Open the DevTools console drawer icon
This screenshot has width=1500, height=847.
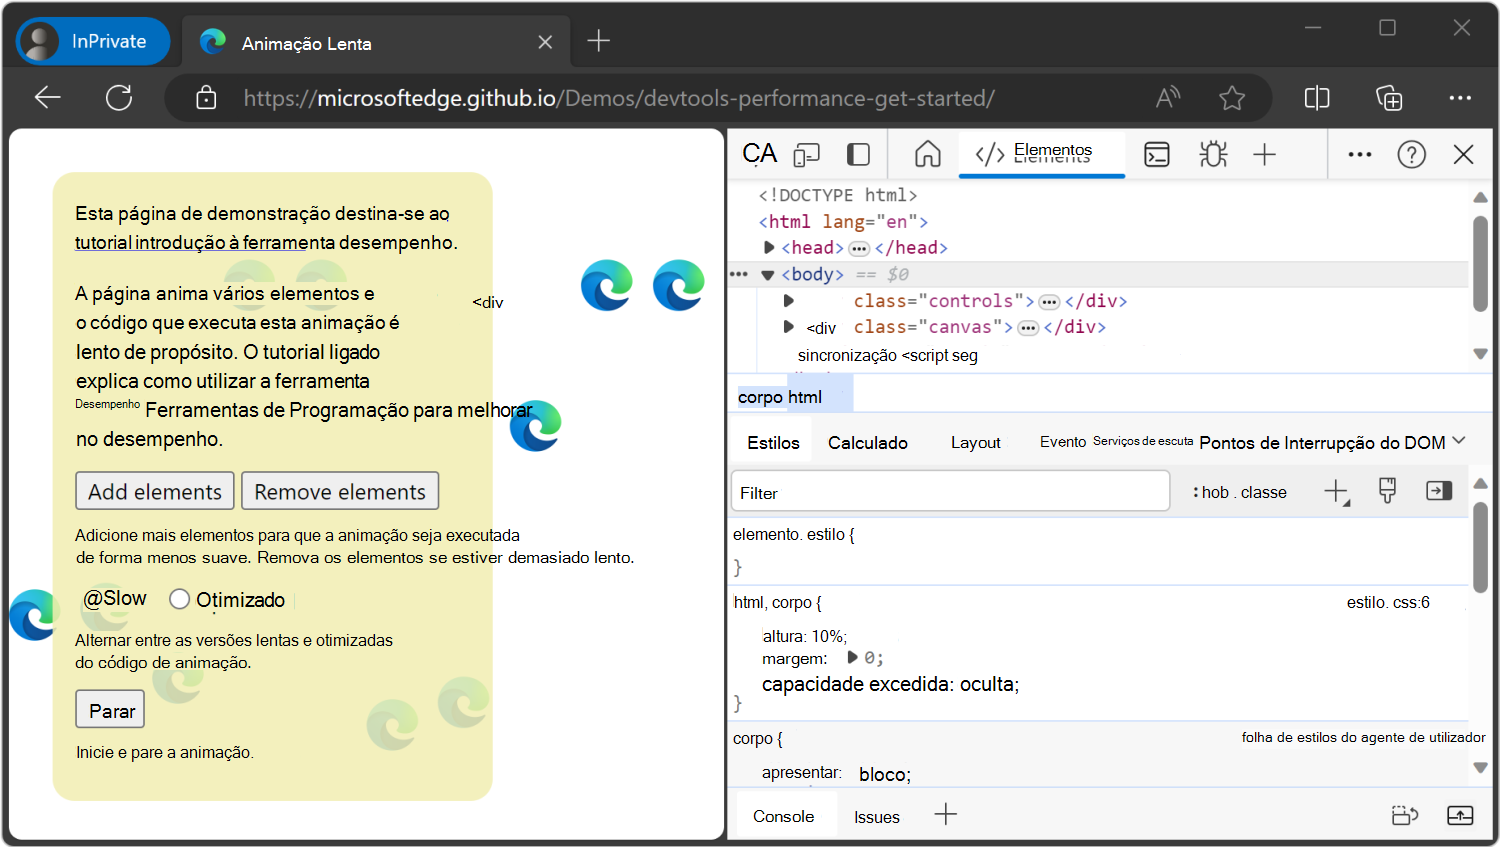(x=1157, y=154)
